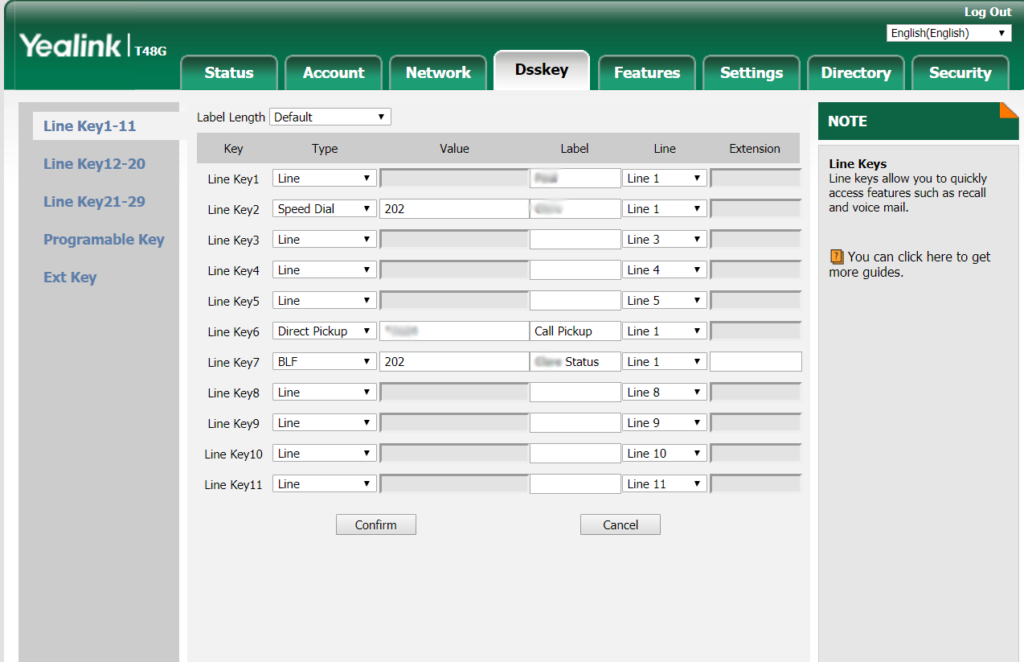This screenshot has height=662, width=1024.
Task: Open the Ext Key sidebar item
Action: [70, 278]
